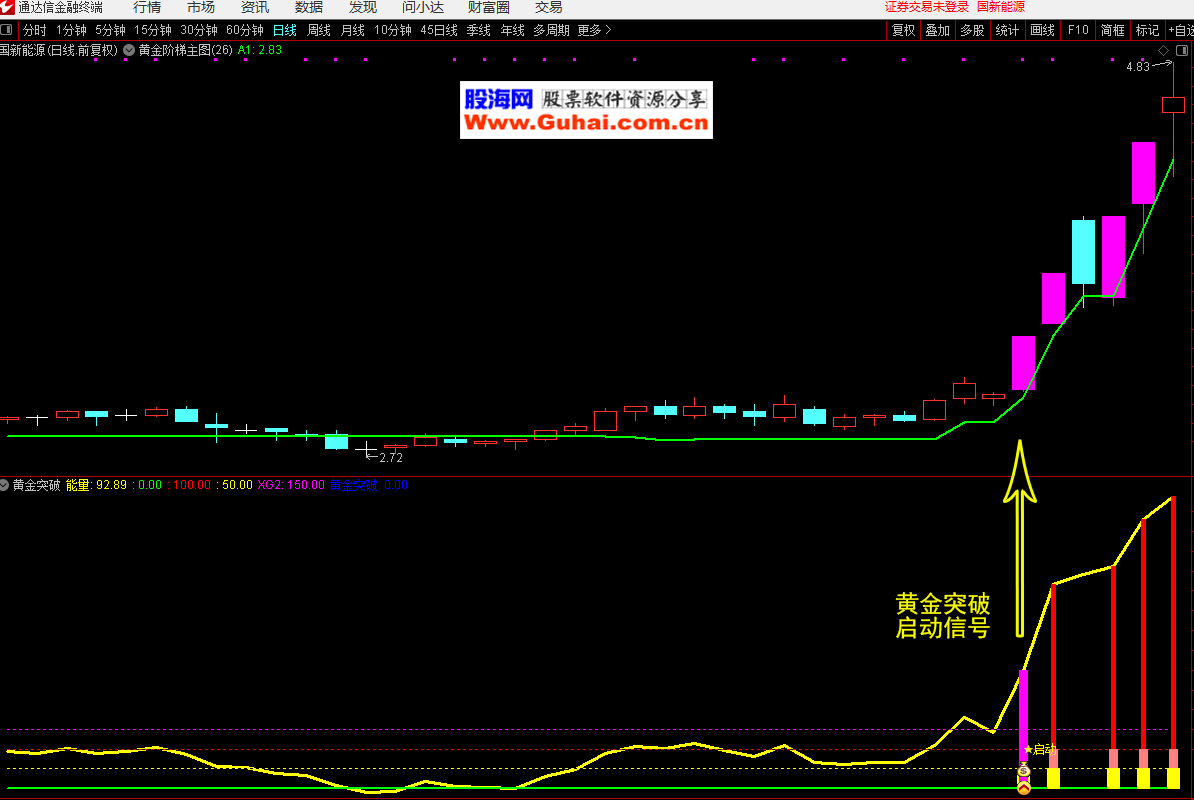
Task: Click the F10 company info button
Action: coord(1078,30)
